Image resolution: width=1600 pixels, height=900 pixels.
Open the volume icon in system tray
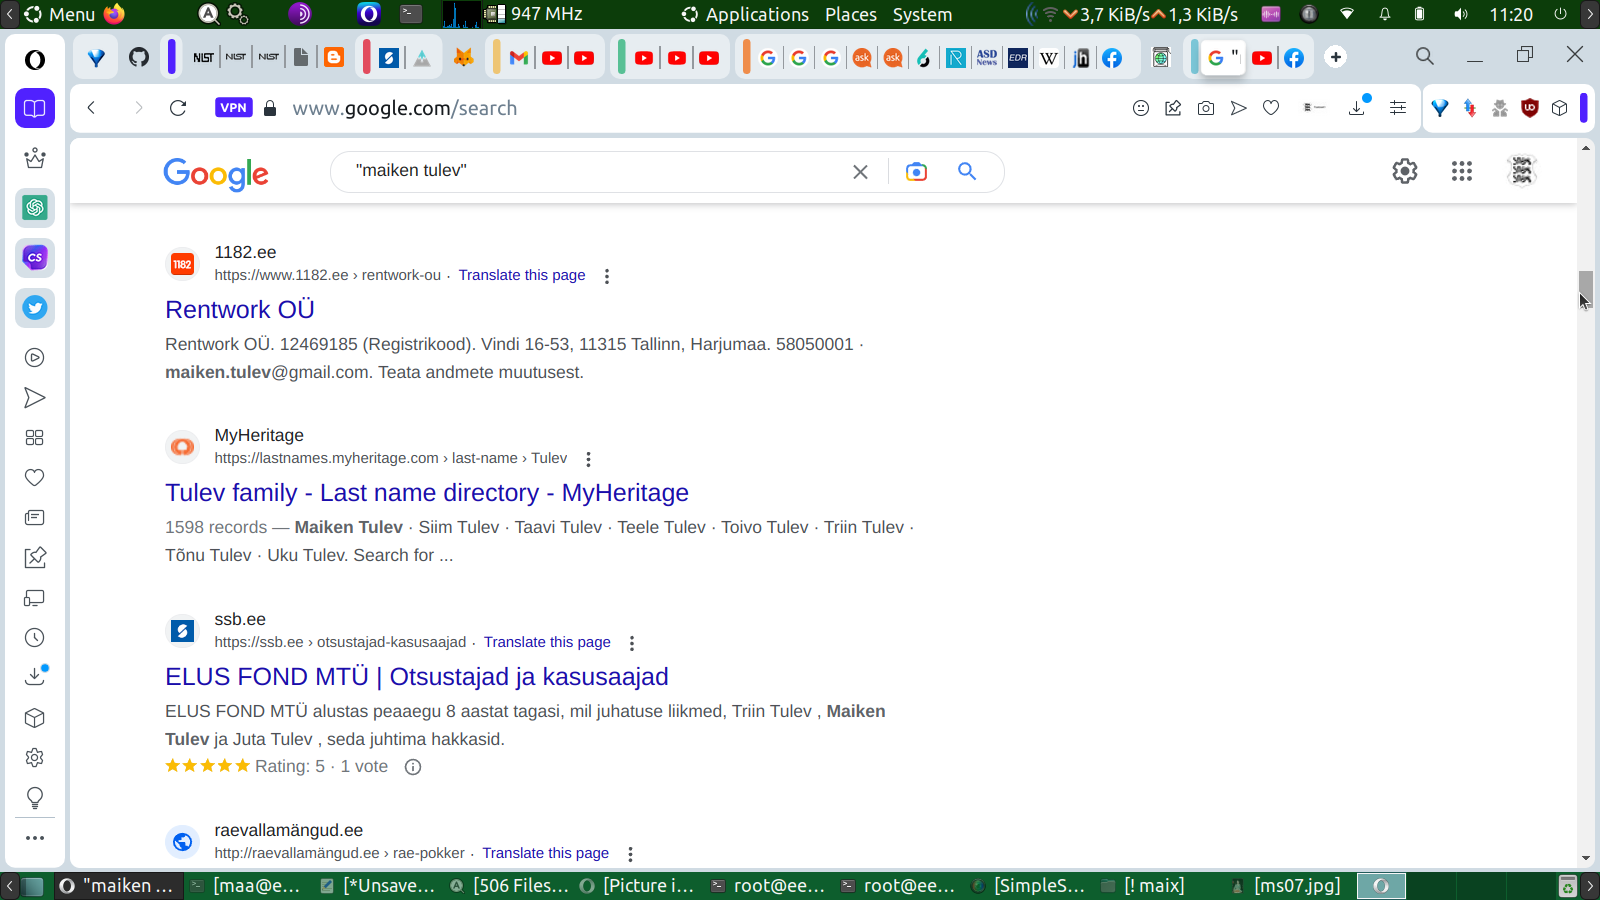(1461, 14)
